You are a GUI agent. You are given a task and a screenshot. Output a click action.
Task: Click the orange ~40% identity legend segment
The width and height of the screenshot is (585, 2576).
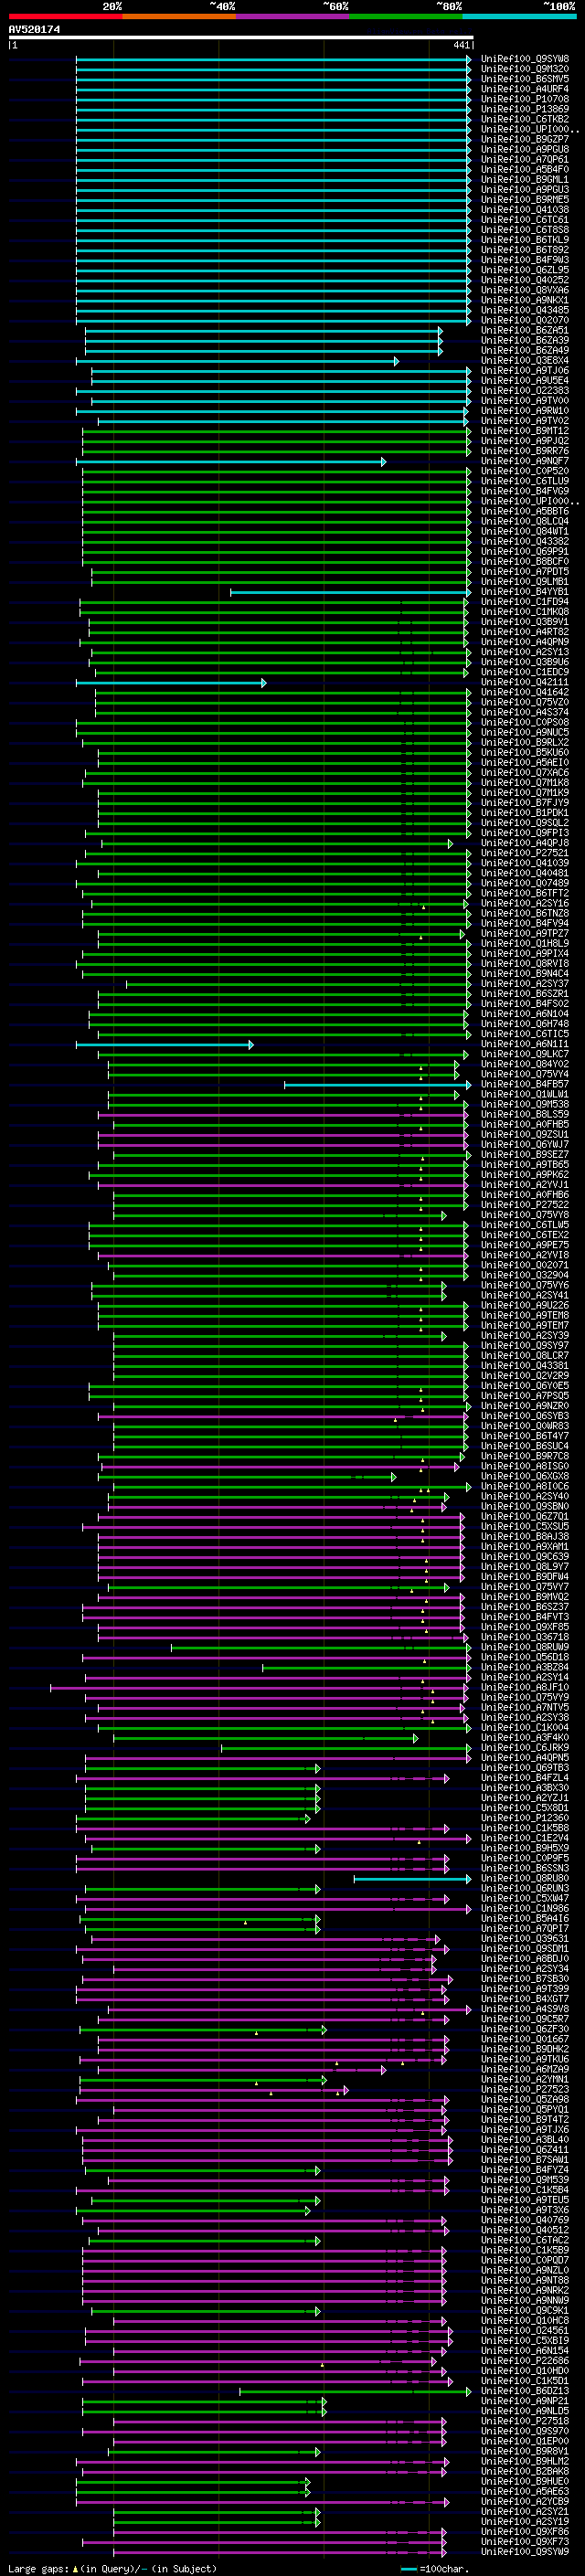click(179, 16)
